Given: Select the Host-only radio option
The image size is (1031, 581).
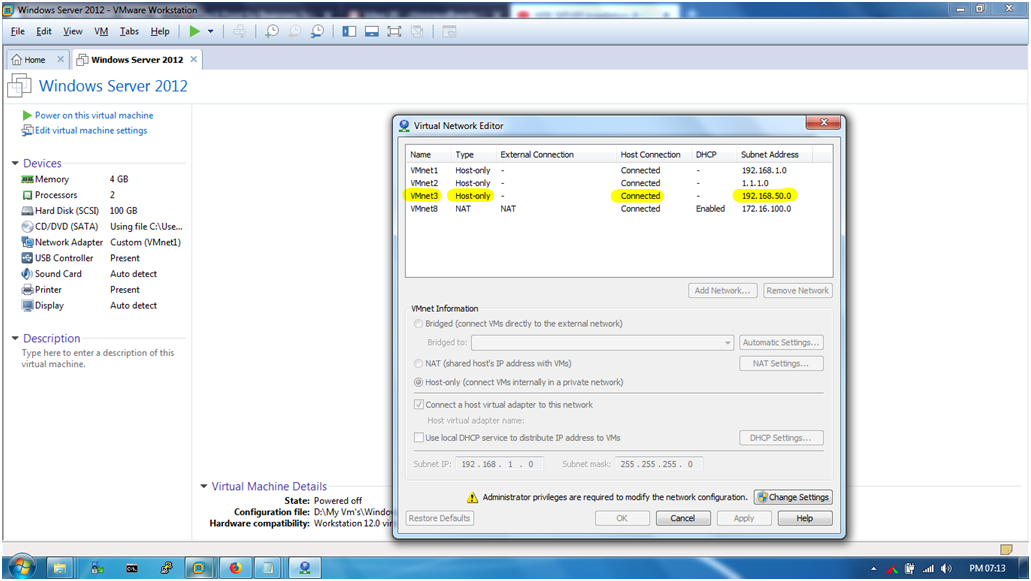Looking at the screenshot, I should coord(418,382).
